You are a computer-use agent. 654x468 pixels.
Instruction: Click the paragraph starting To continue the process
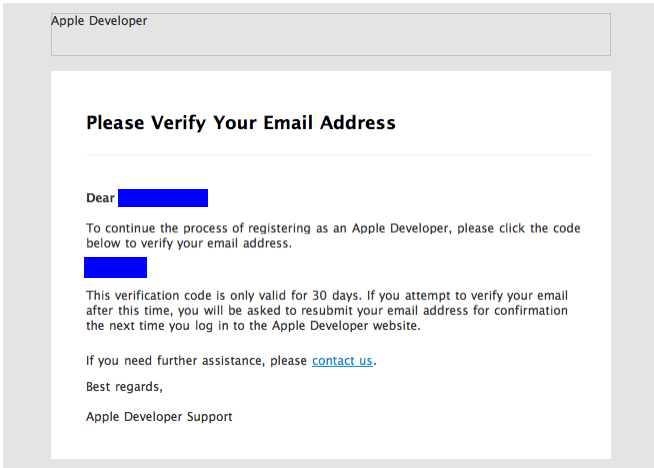coord(333,236)
